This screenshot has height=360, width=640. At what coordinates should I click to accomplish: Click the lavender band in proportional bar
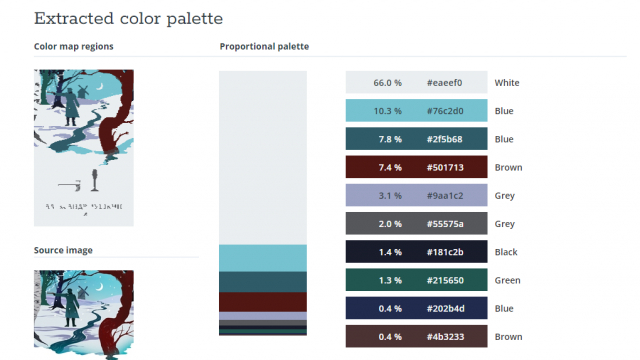[263, 316]
